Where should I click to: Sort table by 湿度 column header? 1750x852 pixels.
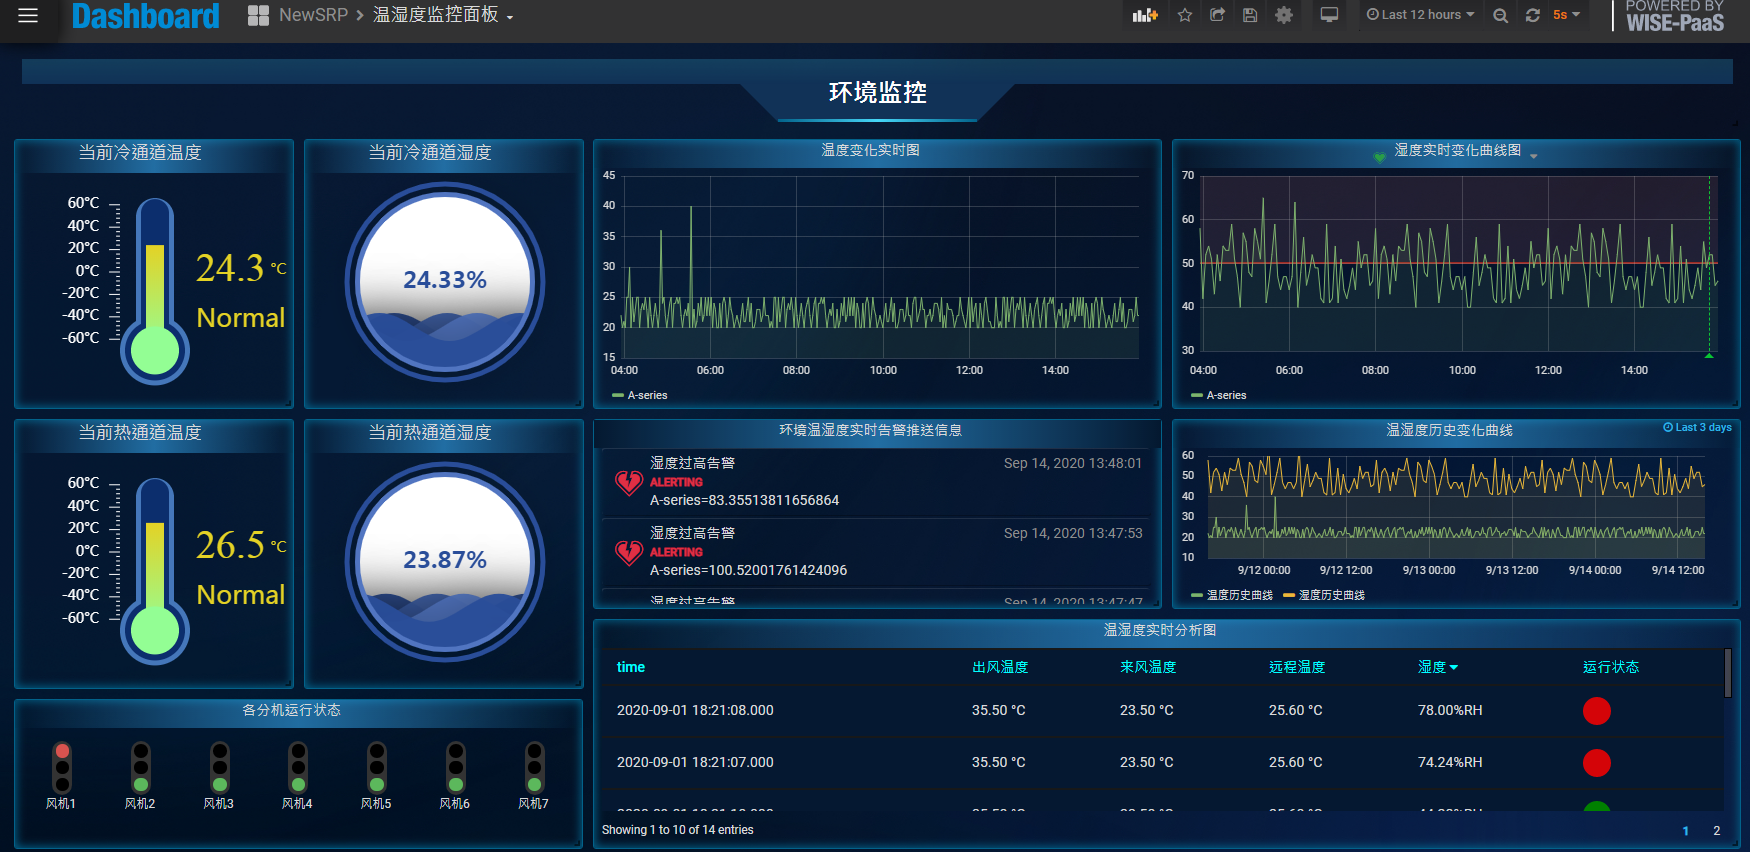pos(1437,667)
